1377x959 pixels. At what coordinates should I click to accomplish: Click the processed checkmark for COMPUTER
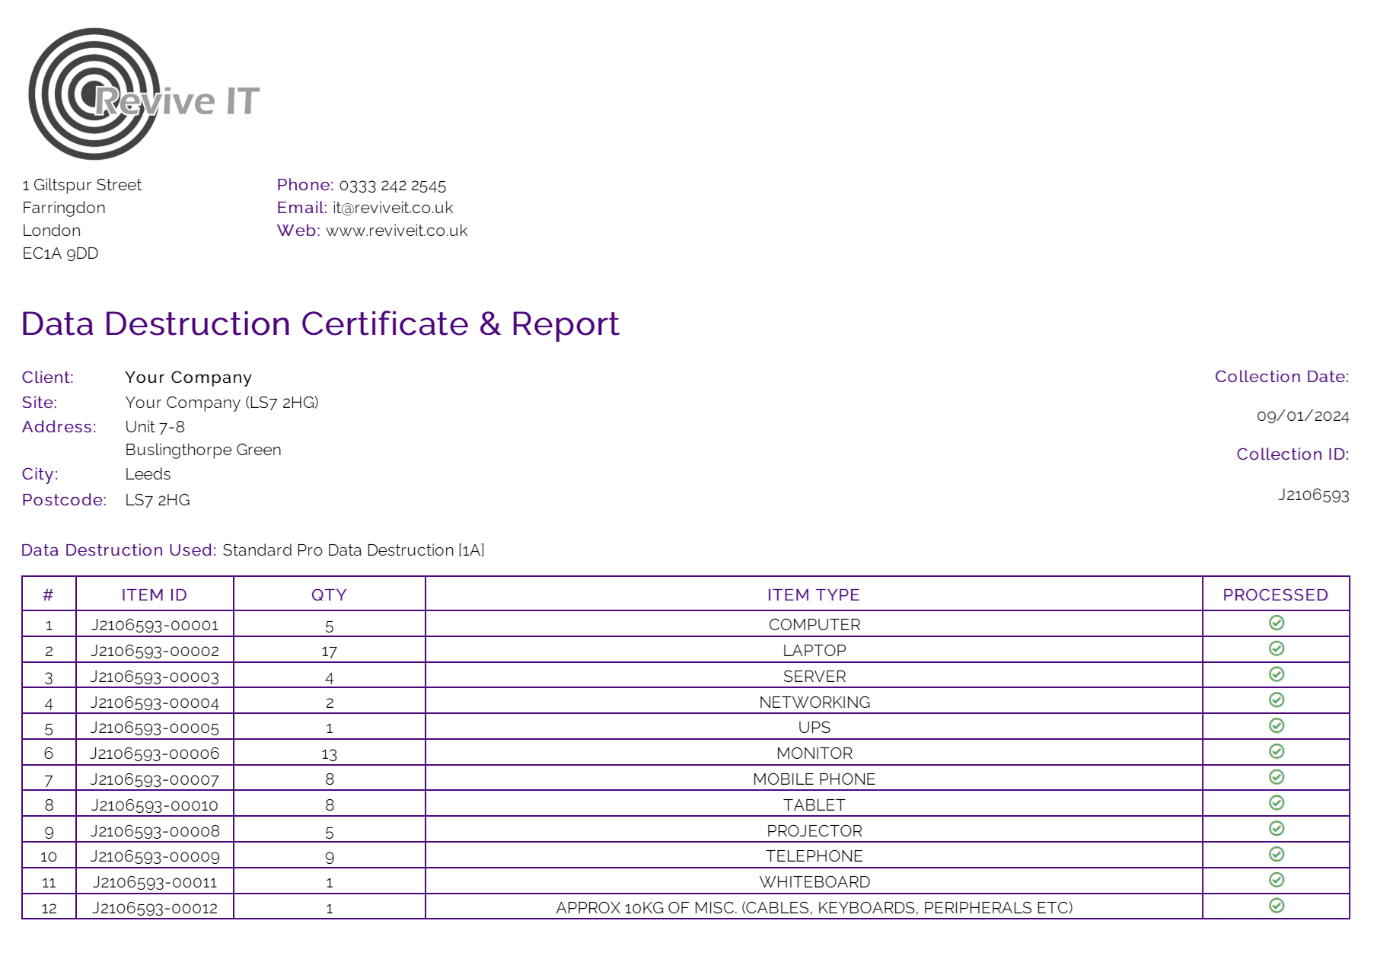click(x=1277, y=624)
